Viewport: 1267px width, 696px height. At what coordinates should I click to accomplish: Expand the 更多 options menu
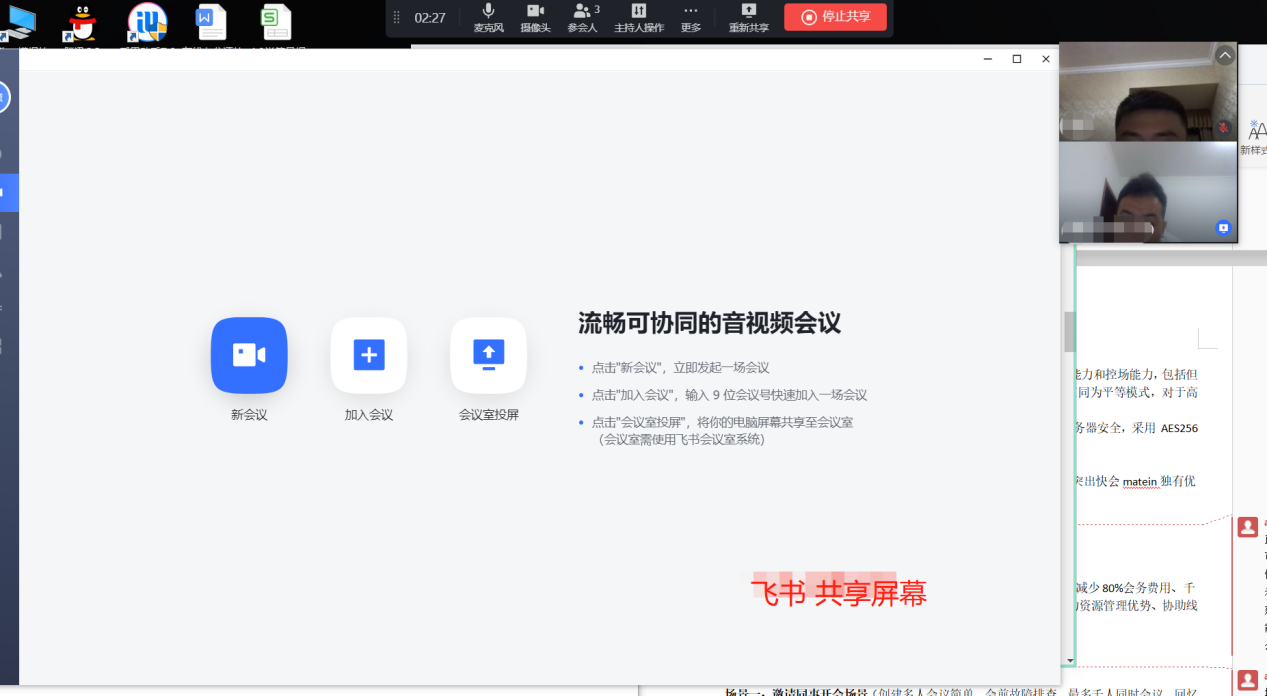pyautogui.click(x=691, y=18)
